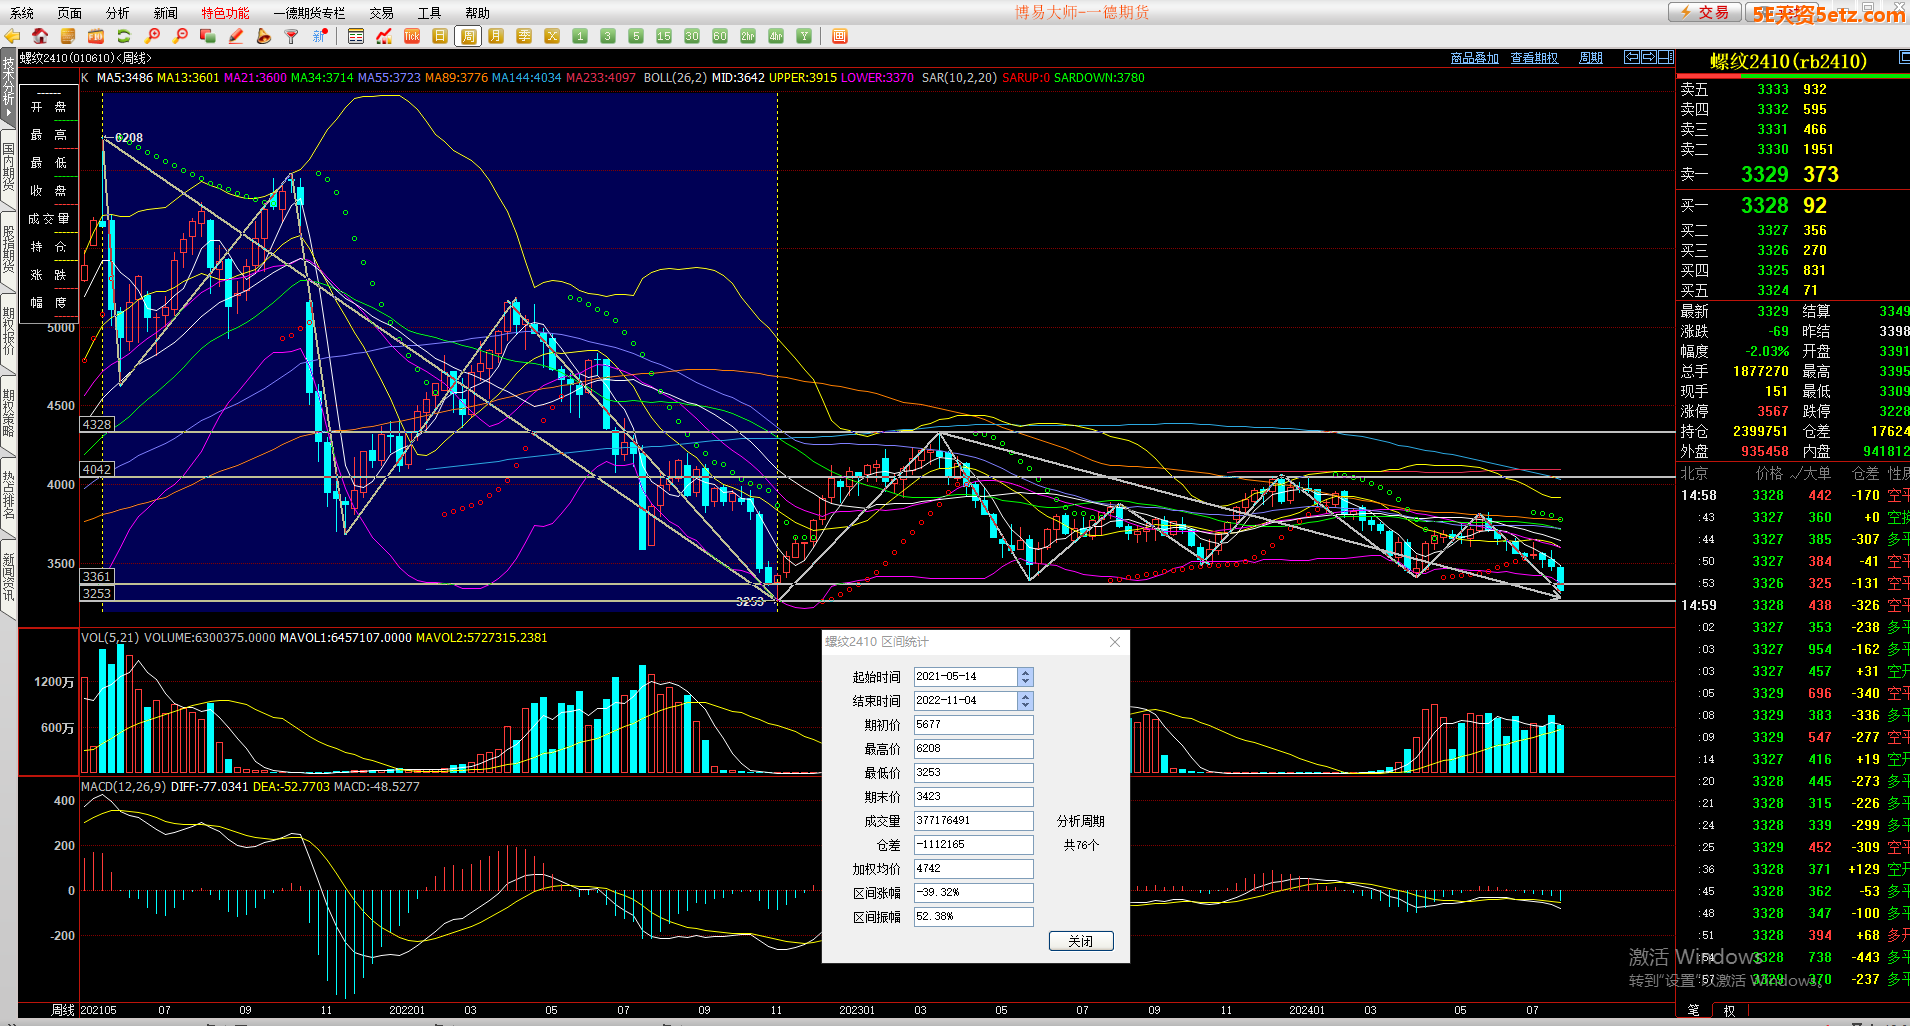Click the yellow back arrow icon
Viewport: 1910px width, 1026px height.
tap(12, 36)
